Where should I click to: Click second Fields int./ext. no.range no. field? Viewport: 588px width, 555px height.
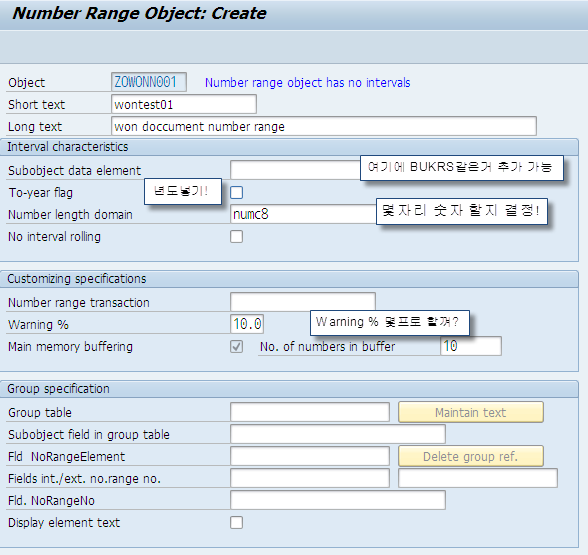coord(478,478)
